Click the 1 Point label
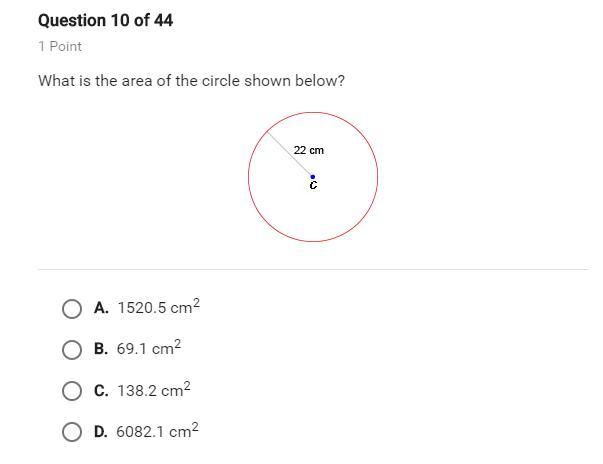 [60, 46]
